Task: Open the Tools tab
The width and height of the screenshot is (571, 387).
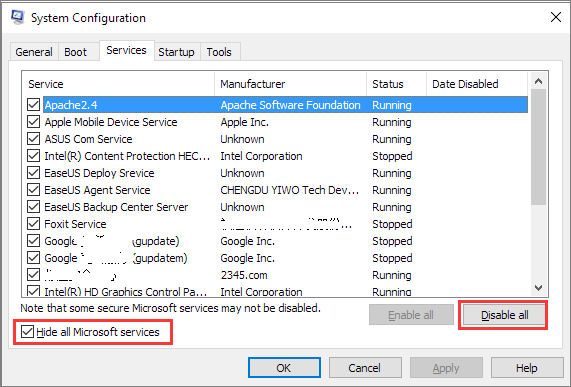Action: point(219,52)
